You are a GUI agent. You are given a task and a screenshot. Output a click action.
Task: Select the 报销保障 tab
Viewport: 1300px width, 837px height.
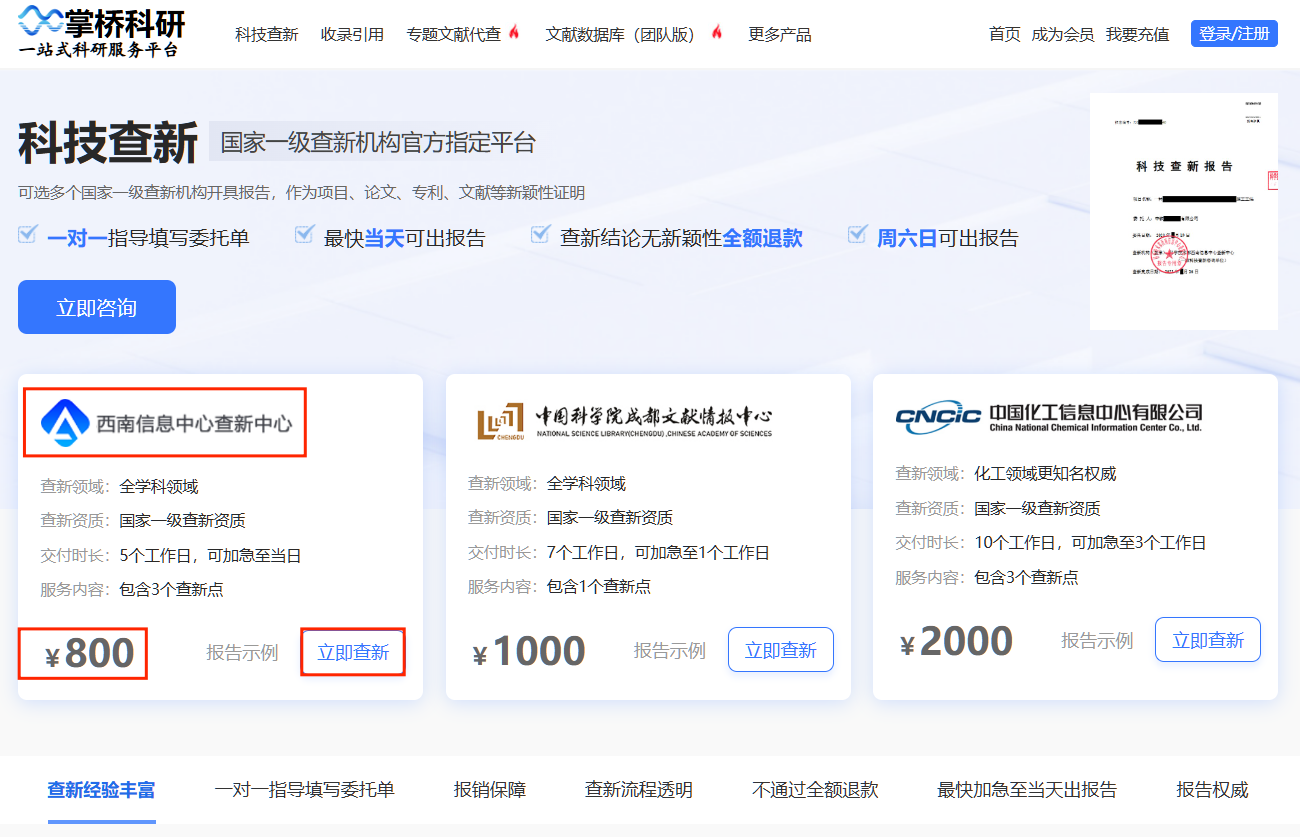coord(490,790)
